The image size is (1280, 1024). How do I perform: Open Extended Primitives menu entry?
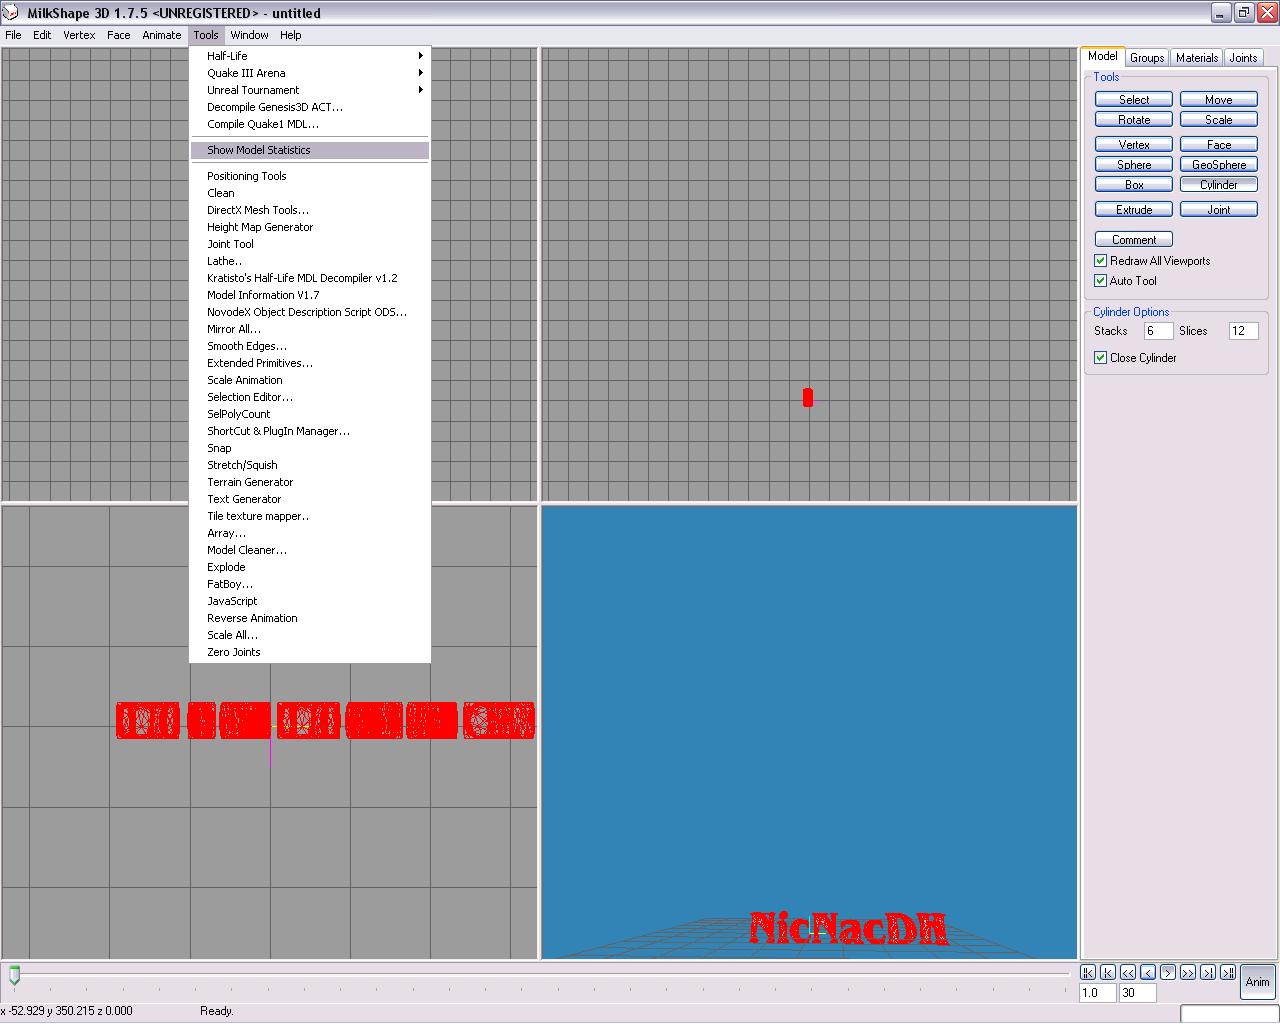coord(310,363)
